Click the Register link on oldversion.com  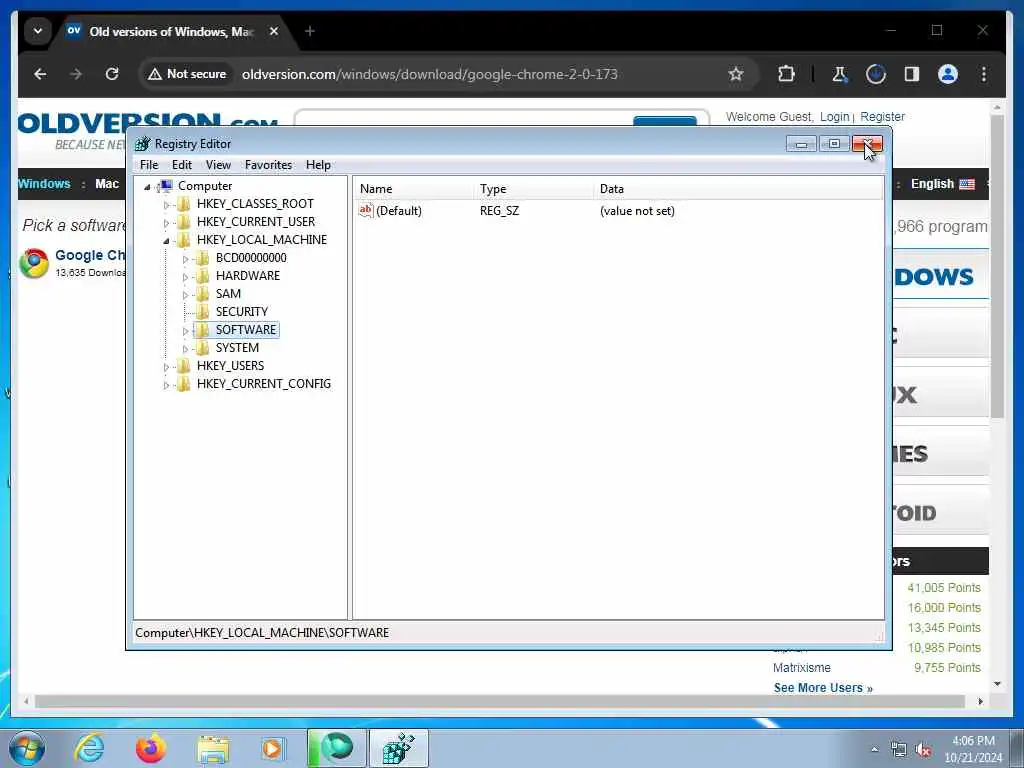882,116
